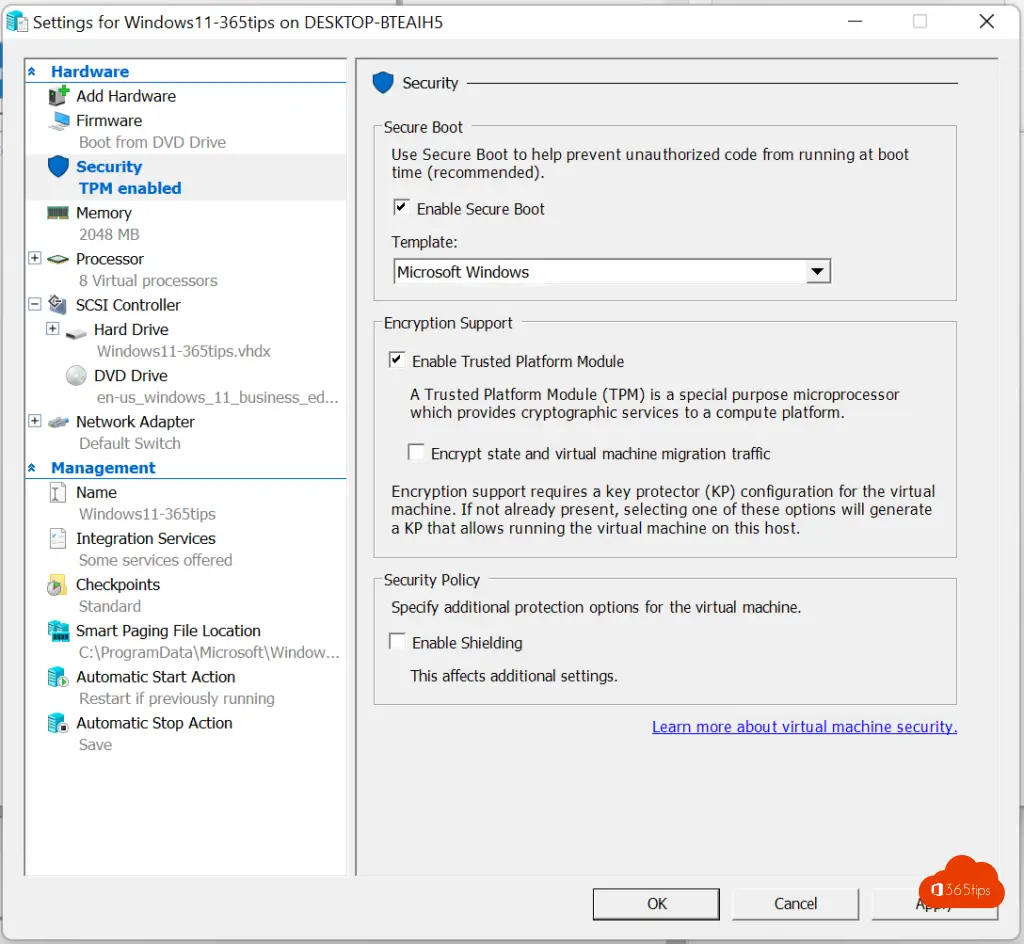Screen dimensions: 1024x944
Task: Open the Secure Boot Template dropdown
Action: [818, 272]
